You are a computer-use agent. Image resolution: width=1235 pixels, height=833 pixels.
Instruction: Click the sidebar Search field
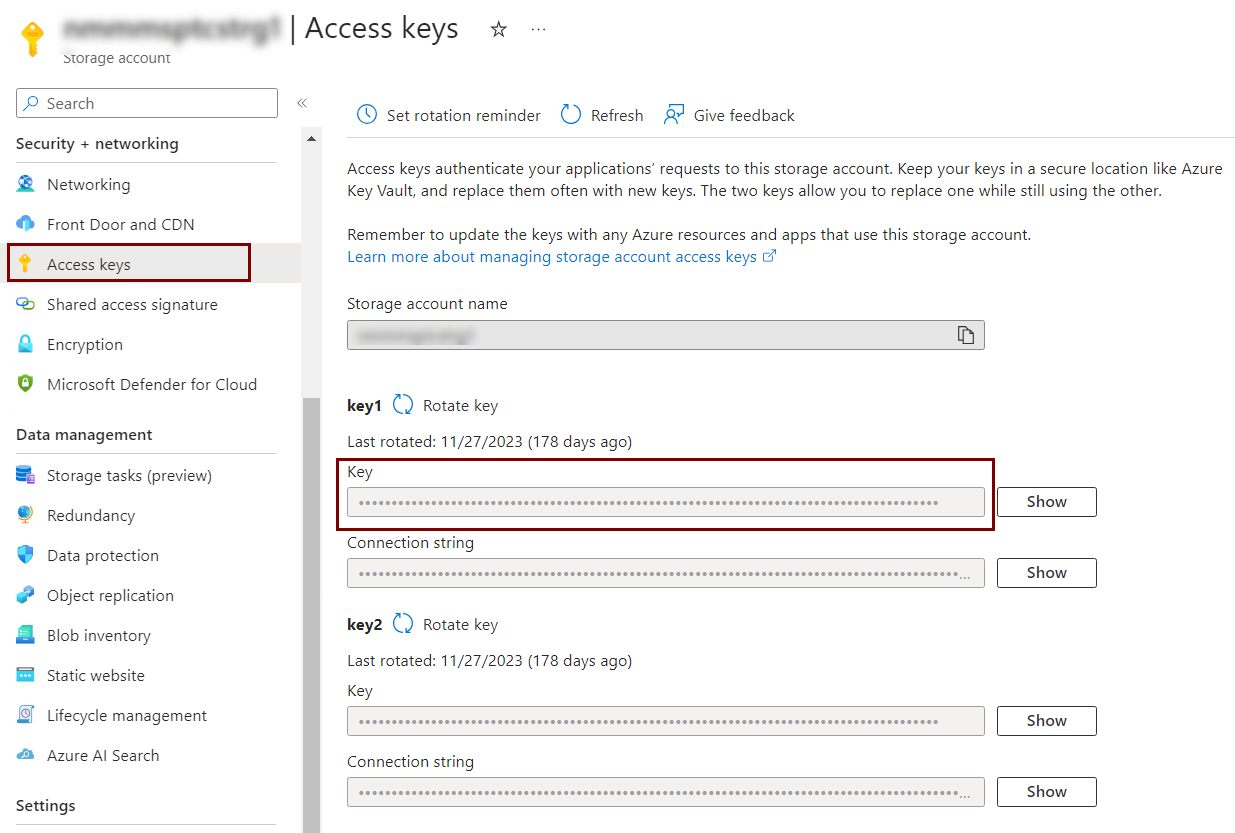(147, 103)
